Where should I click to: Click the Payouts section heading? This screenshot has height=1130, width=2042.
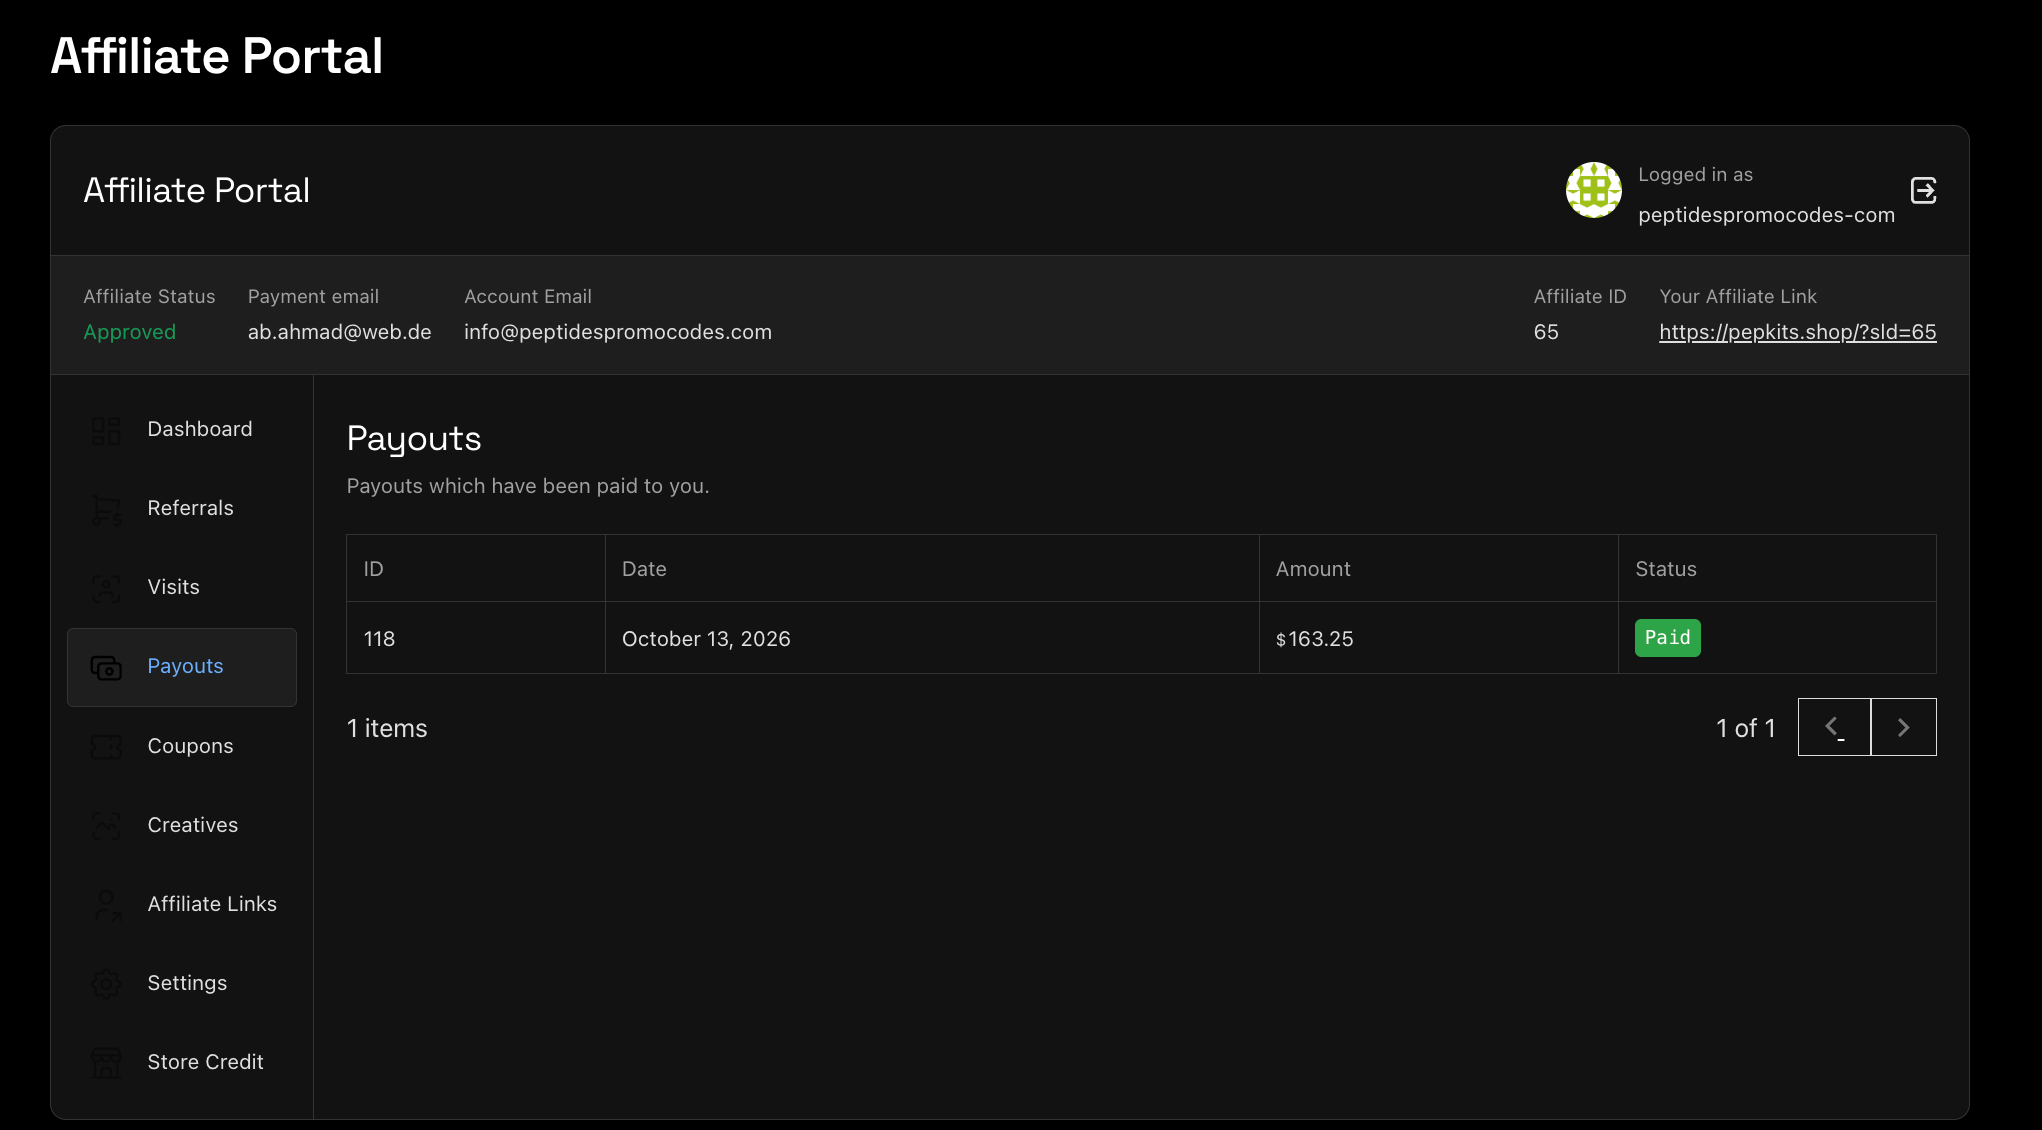[x=414, y=439]
